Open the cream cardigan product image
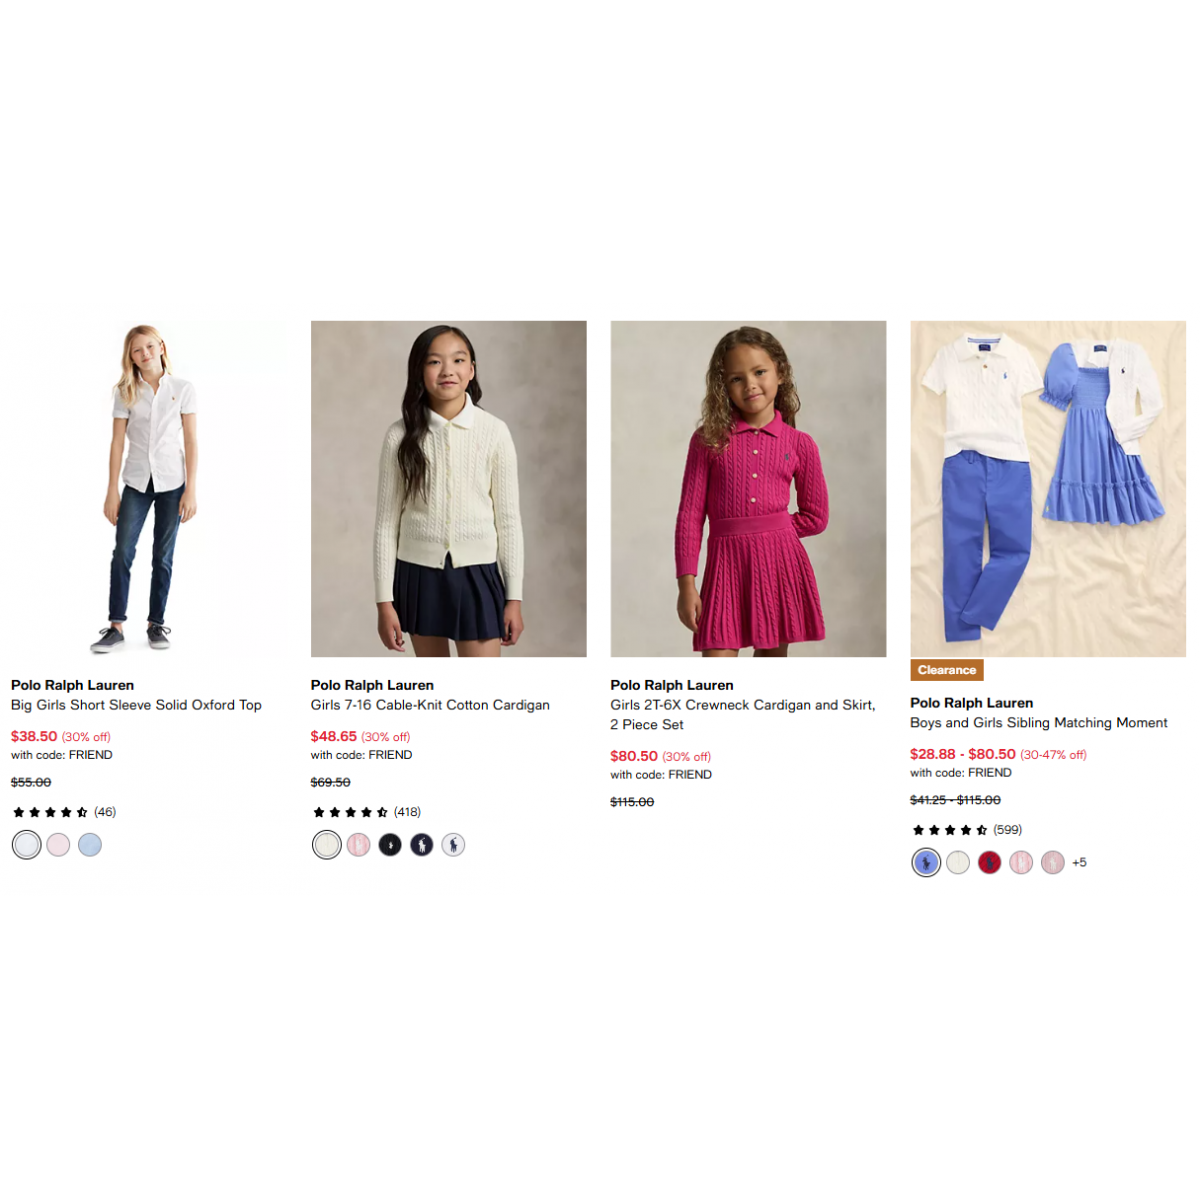 click(449, 489)
